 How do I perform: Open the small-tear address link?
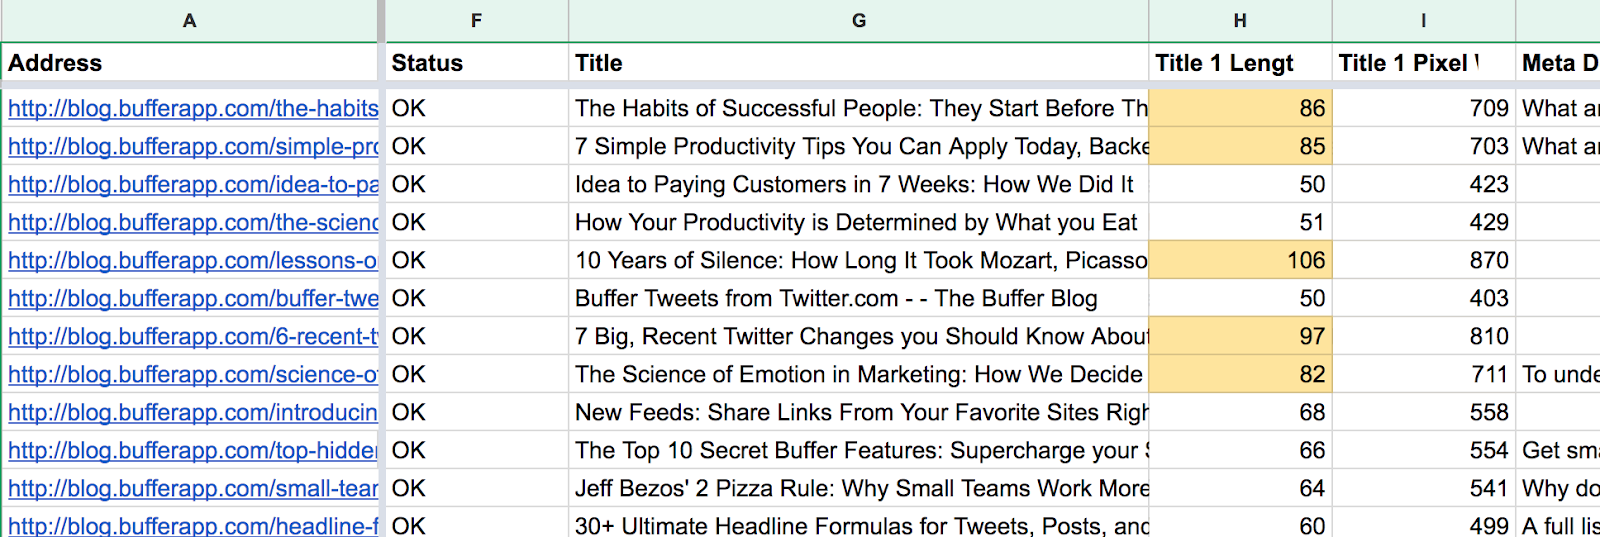[193, 488]
